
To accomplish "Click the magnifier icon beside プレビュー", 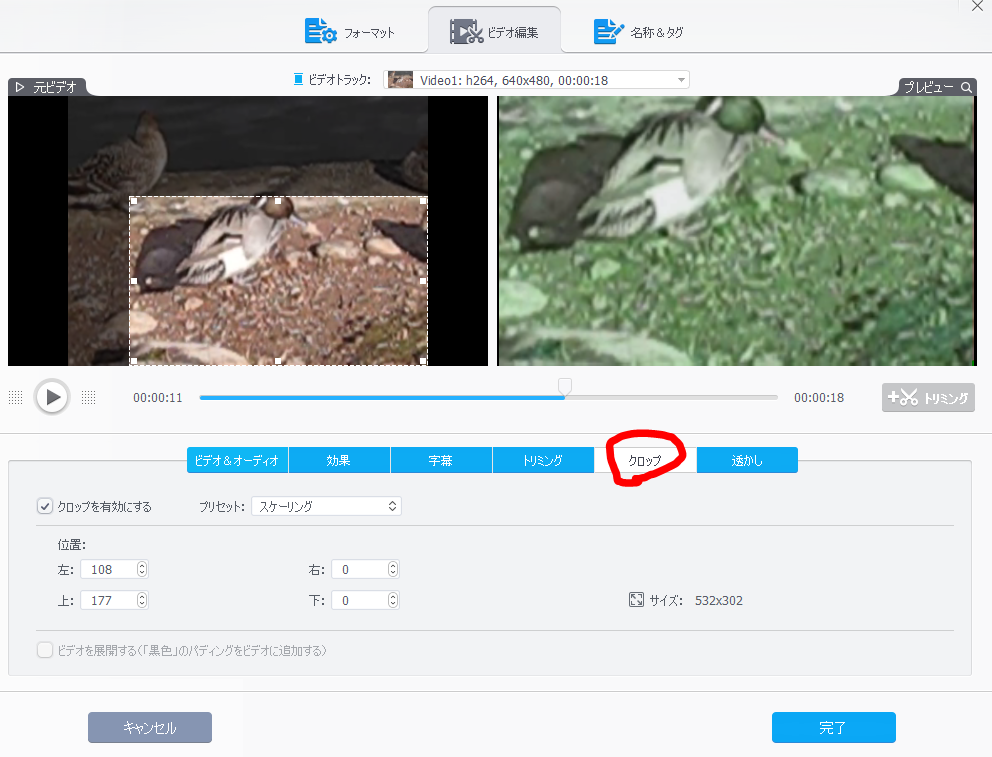I will pyautogui.click(x=966, y=88).
